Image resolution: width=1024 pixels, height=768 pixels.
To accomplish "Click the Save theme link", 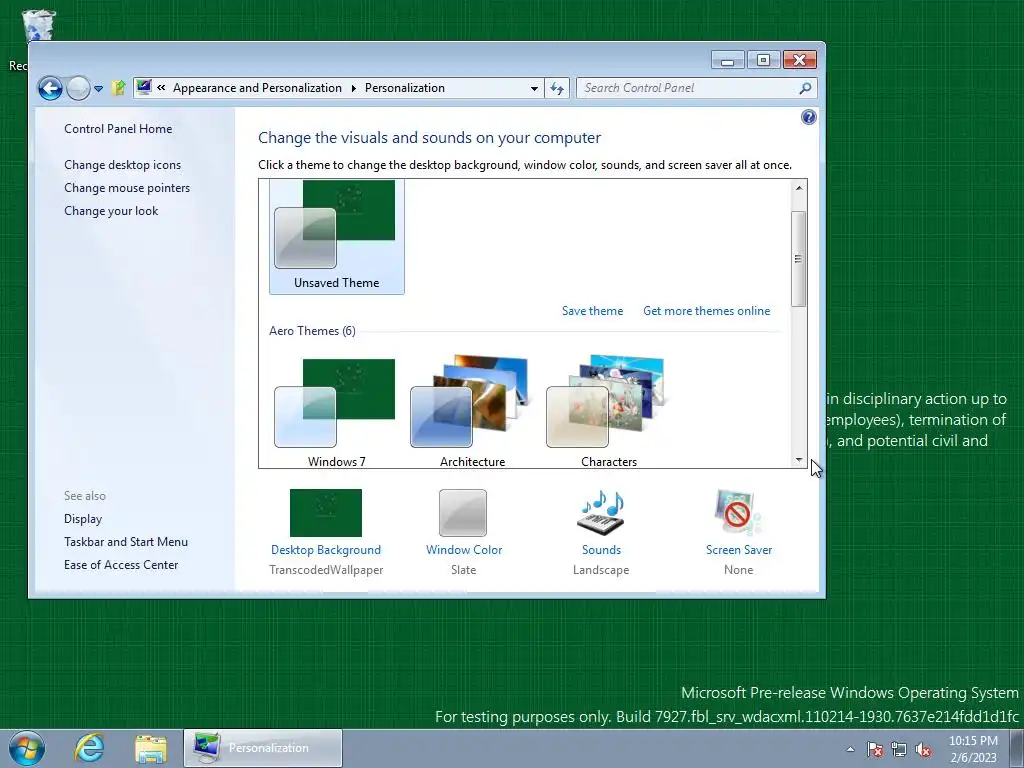I will click(x=592, y=311).
